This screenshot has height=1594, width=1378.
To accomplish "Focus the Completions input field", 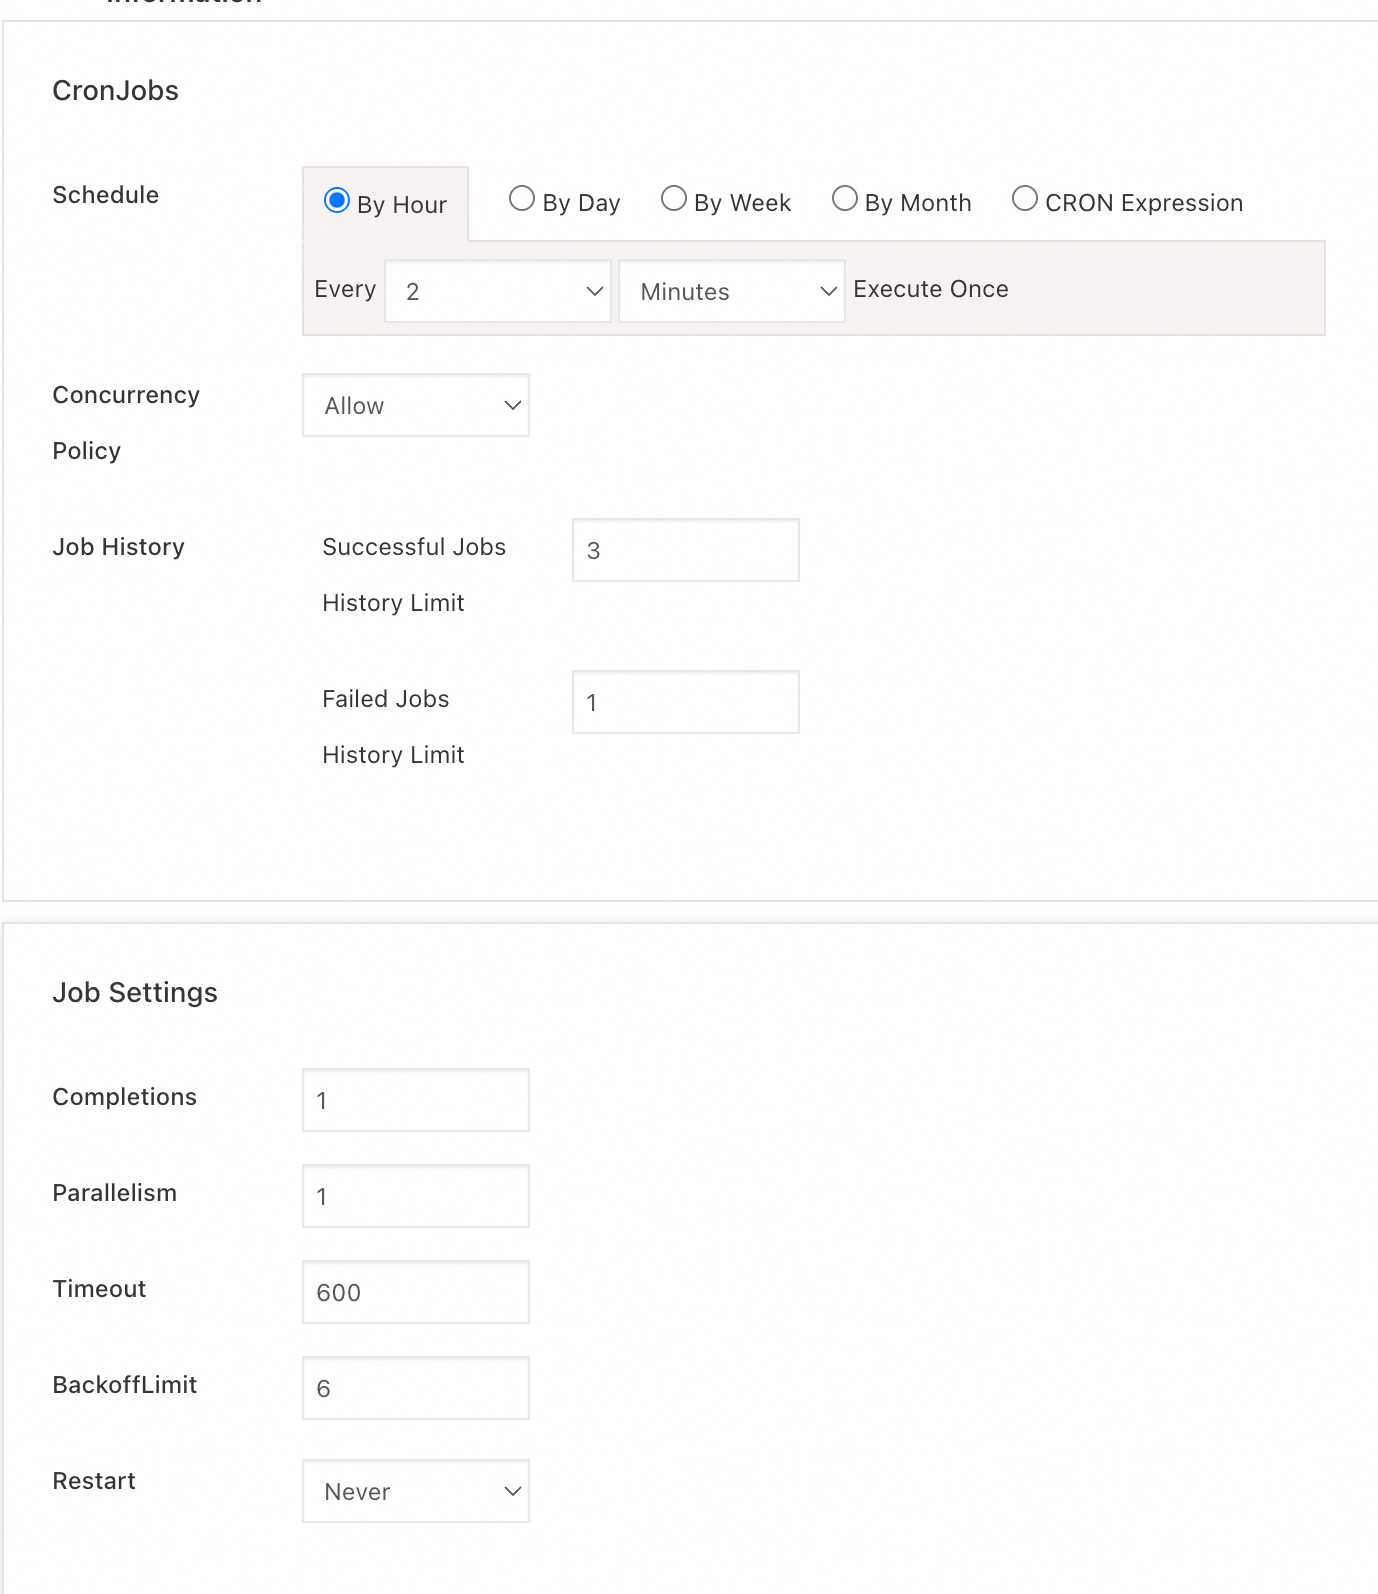I will (416, 1100).
